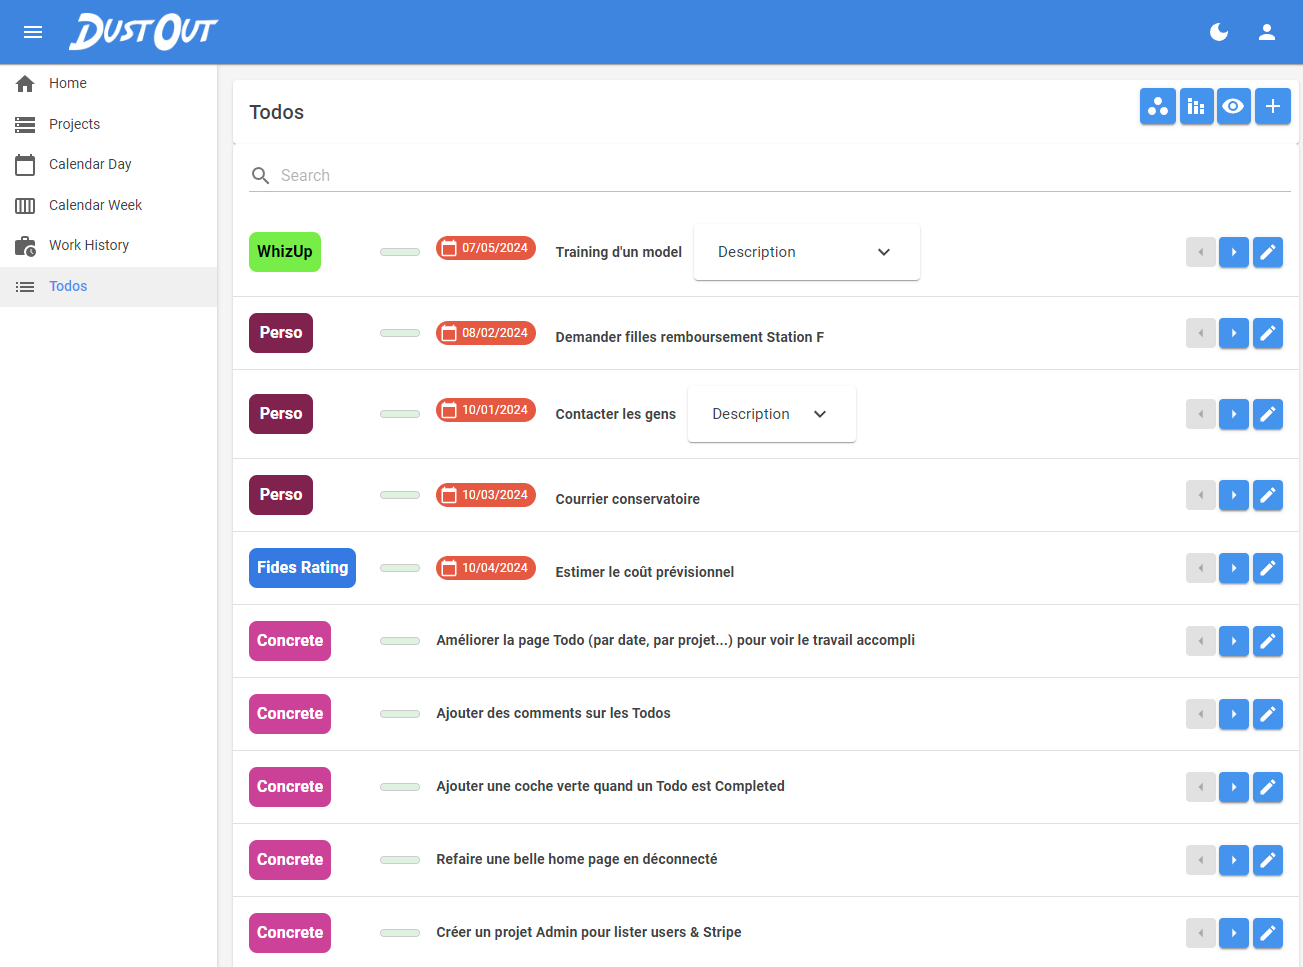Toggle dark mode with the moon icon

tap(1219, 32)
